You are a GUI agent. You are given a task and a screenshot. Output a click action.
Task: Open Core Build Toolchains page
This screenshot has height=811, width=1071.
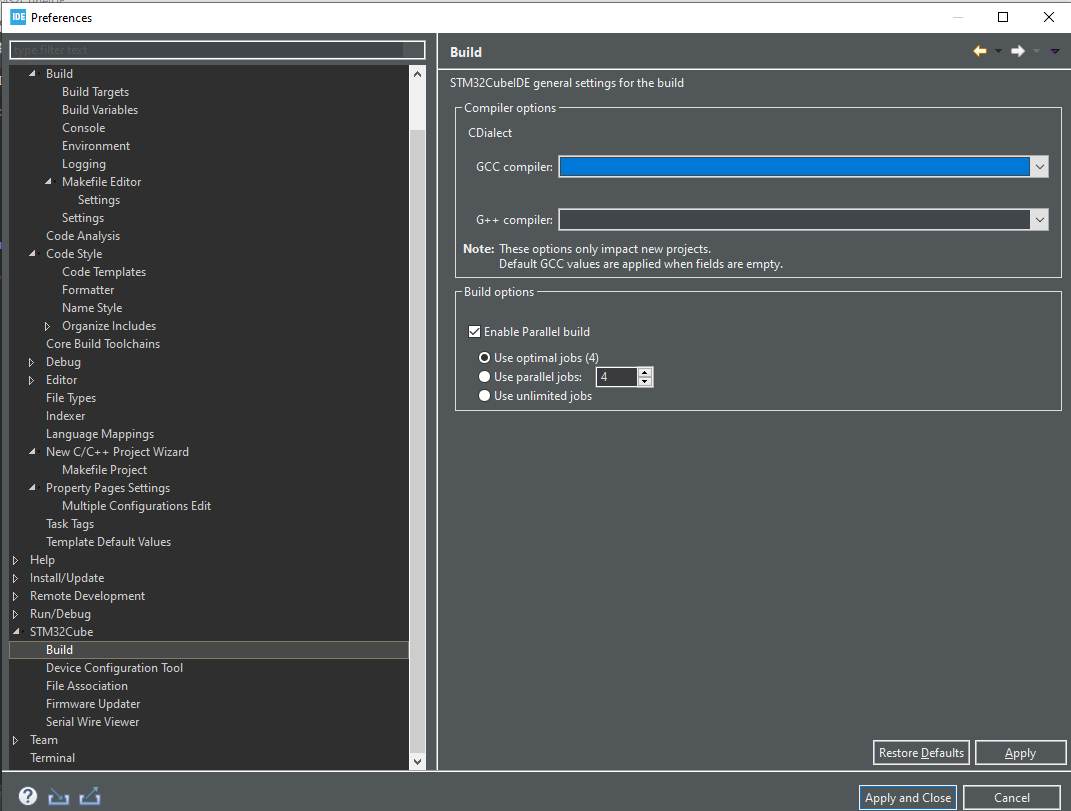[102, 344]
